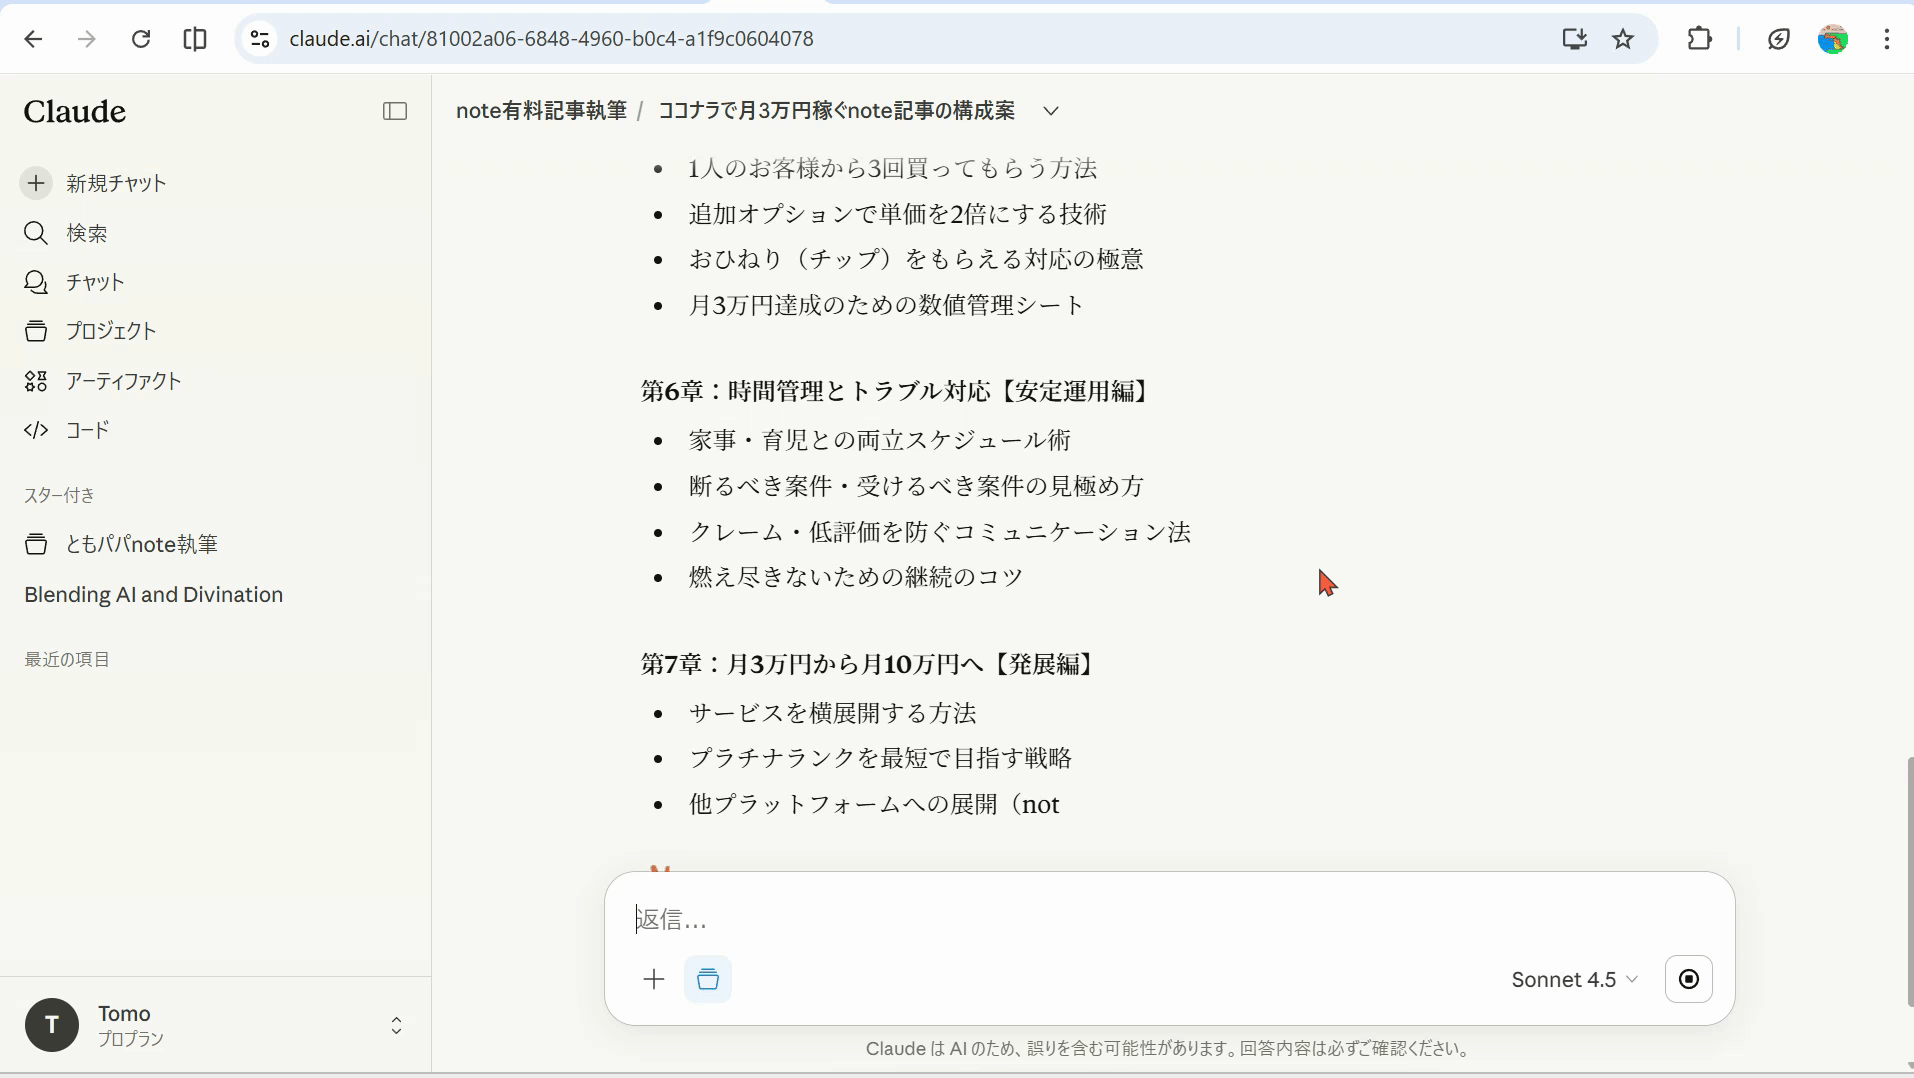Add attachment with plus button
The image size is (1914, 1078).
point(654,979)
